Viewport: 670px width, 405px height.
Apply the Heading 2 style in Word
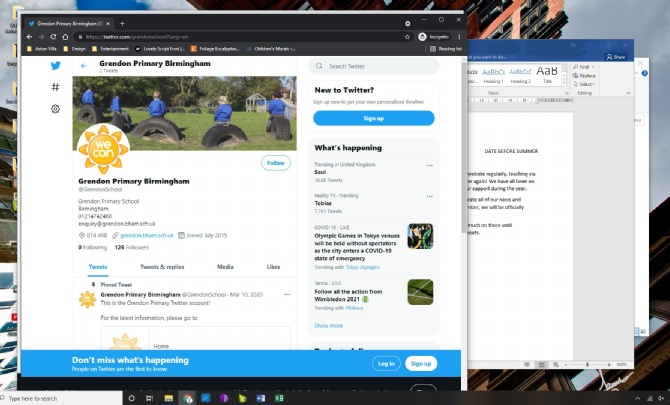pyautogui.click(x=520, y=76)
